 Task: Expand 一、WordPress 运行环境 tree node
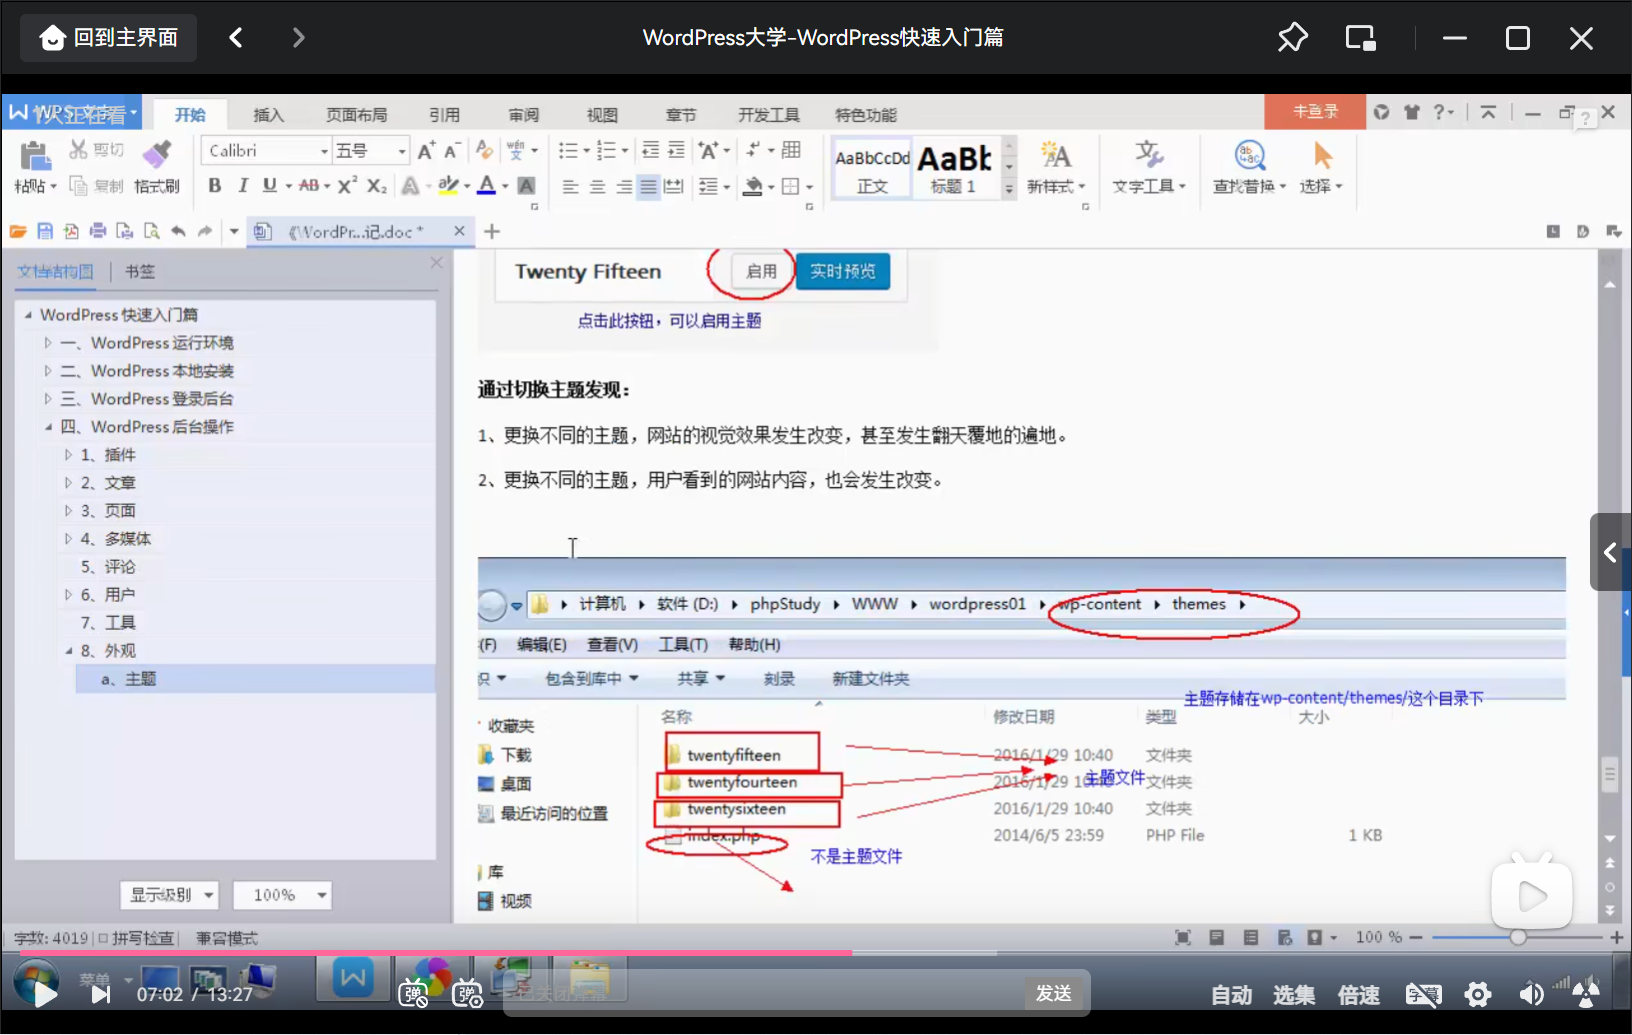[48, 343]
